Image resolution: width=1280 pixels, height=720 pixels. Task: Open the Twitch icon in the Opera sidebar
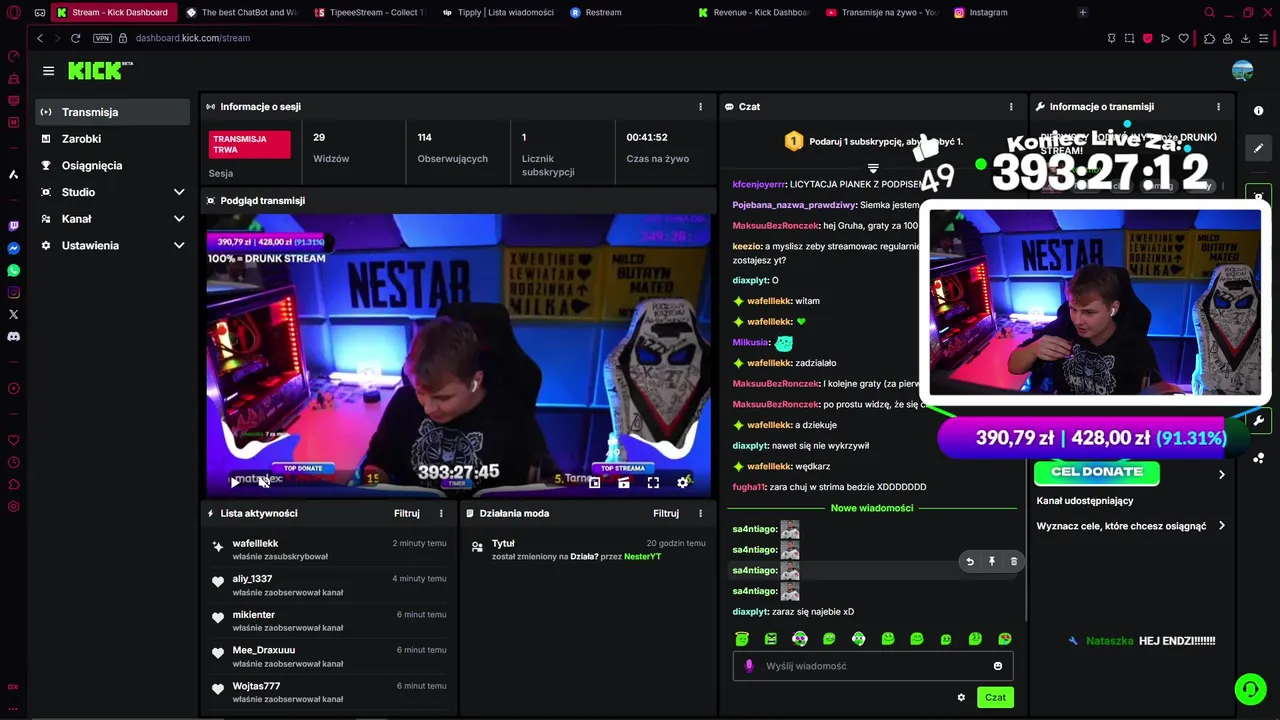tap(13, 226)
